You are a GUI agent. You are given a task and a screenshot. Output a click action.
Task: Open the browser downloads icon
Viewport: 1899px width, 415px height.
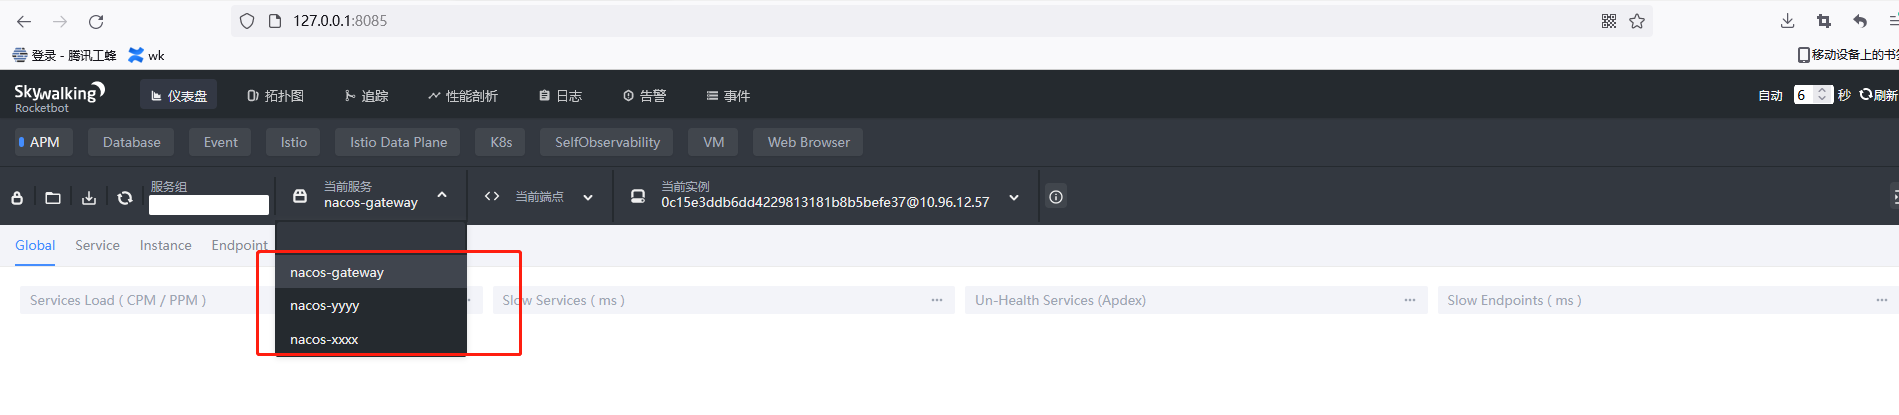[1788, 21]
